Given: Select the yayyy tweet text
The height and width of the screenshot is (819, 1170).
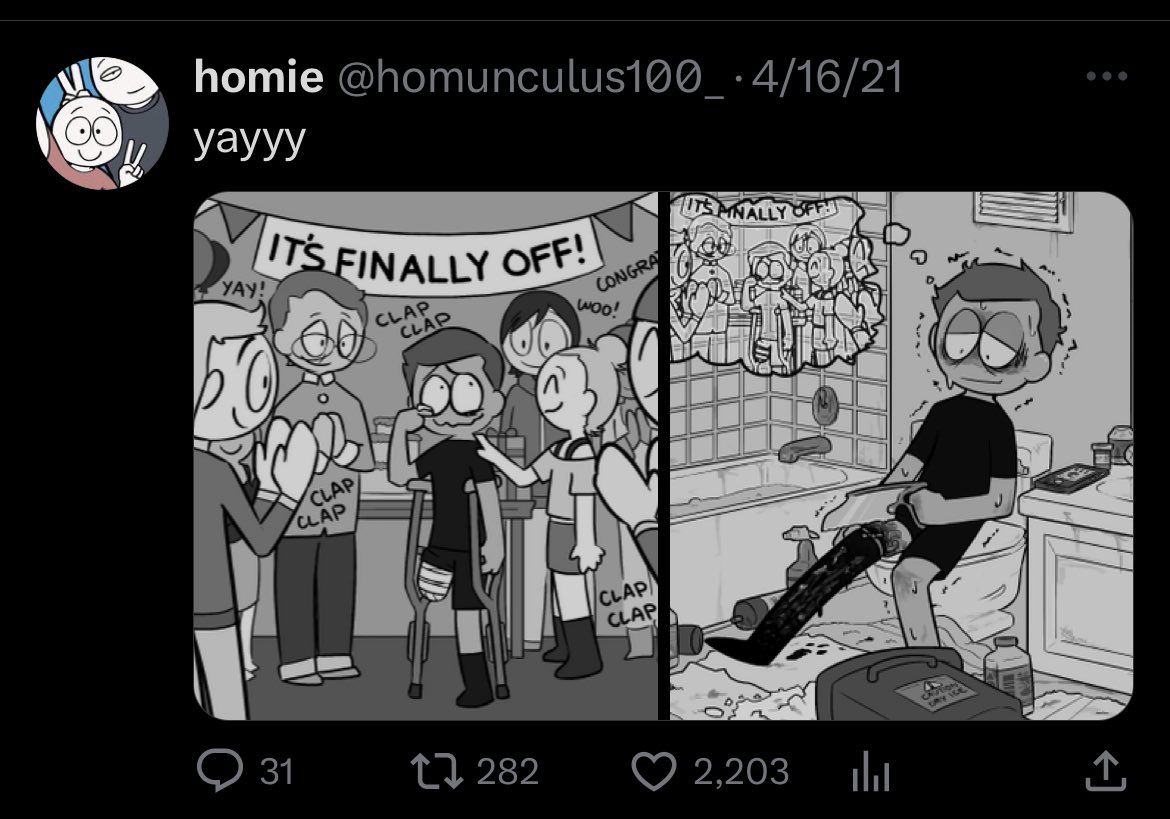Looking at the screenshot, I should [249, 140].
